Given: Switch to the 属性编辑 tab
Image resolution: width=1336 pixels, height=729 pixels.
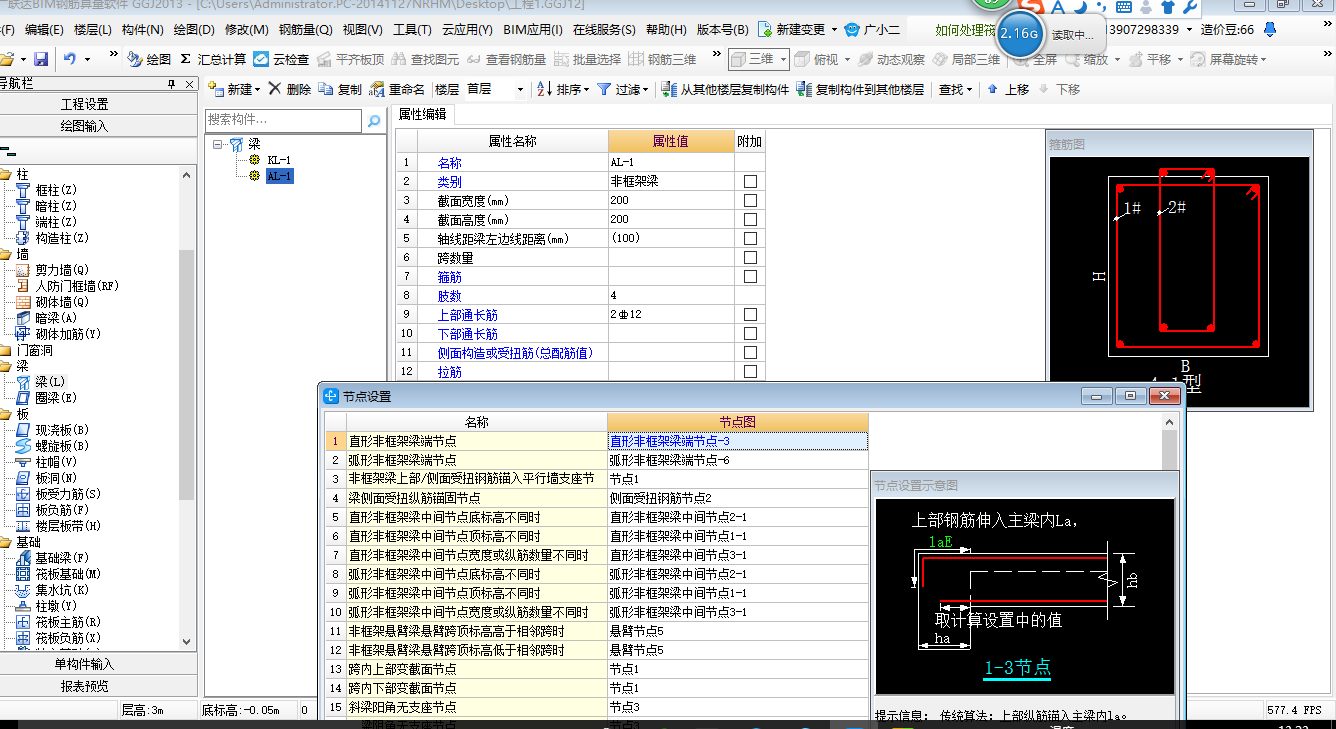Looking at the screenshot, I should (422, 114).
